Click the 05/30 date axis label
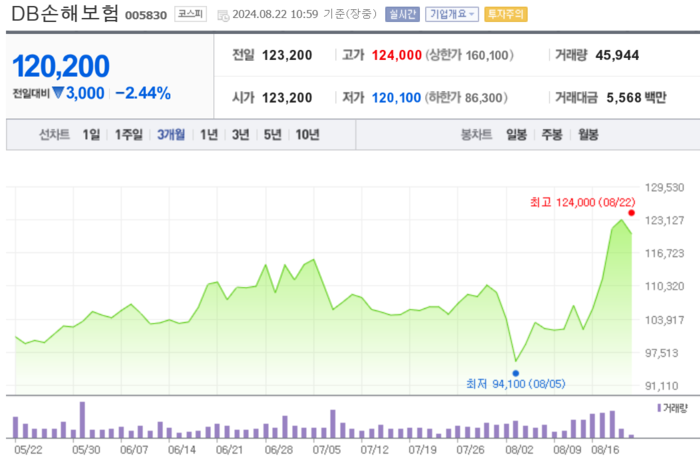Screen dimensions: 700x458 click(86, 450)
